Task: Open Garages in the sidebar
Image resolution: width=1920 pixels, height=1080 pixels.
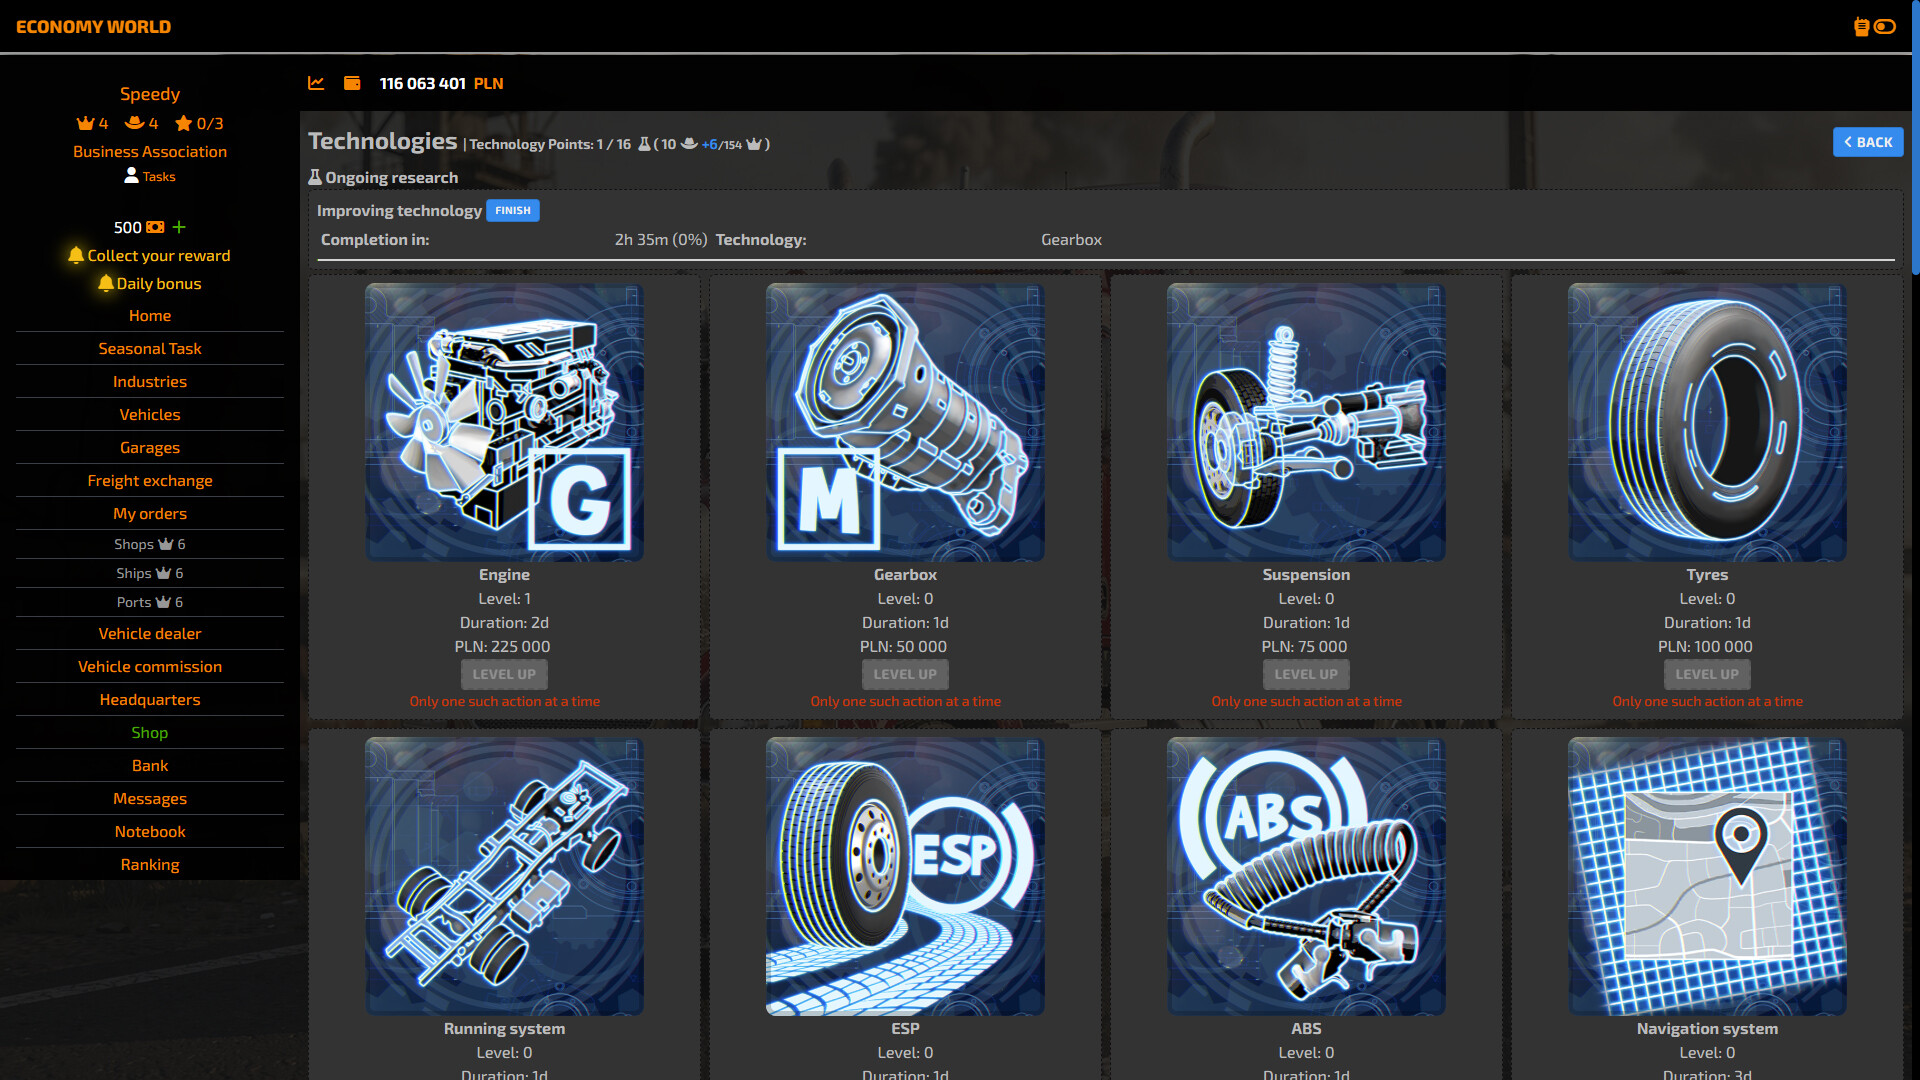Action: click(x=150, y=447)
